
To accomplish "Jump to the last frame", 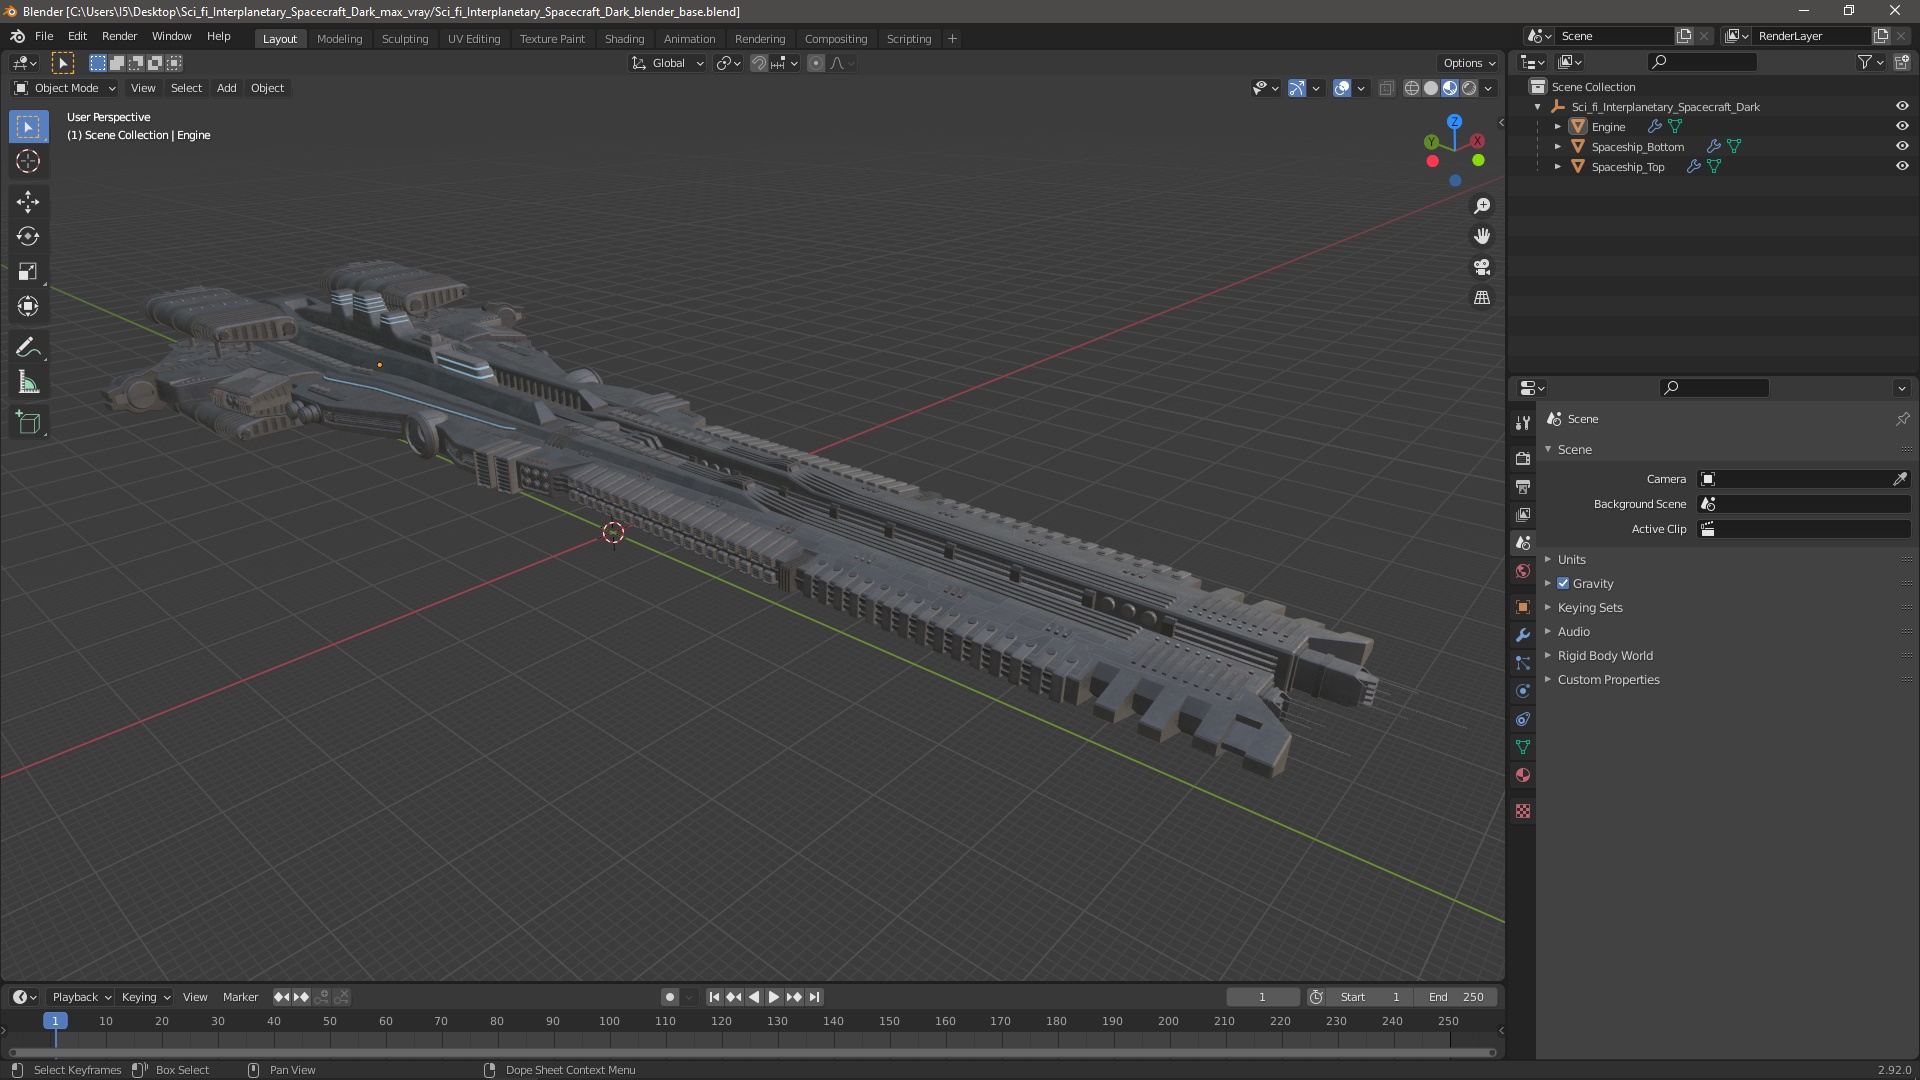I will 815,997.
